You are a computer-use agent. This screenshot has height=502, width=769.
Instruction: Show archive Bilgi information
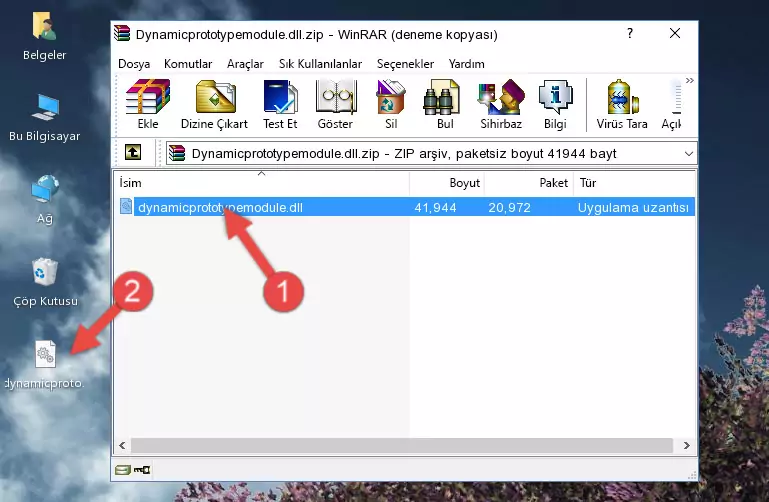555,104
